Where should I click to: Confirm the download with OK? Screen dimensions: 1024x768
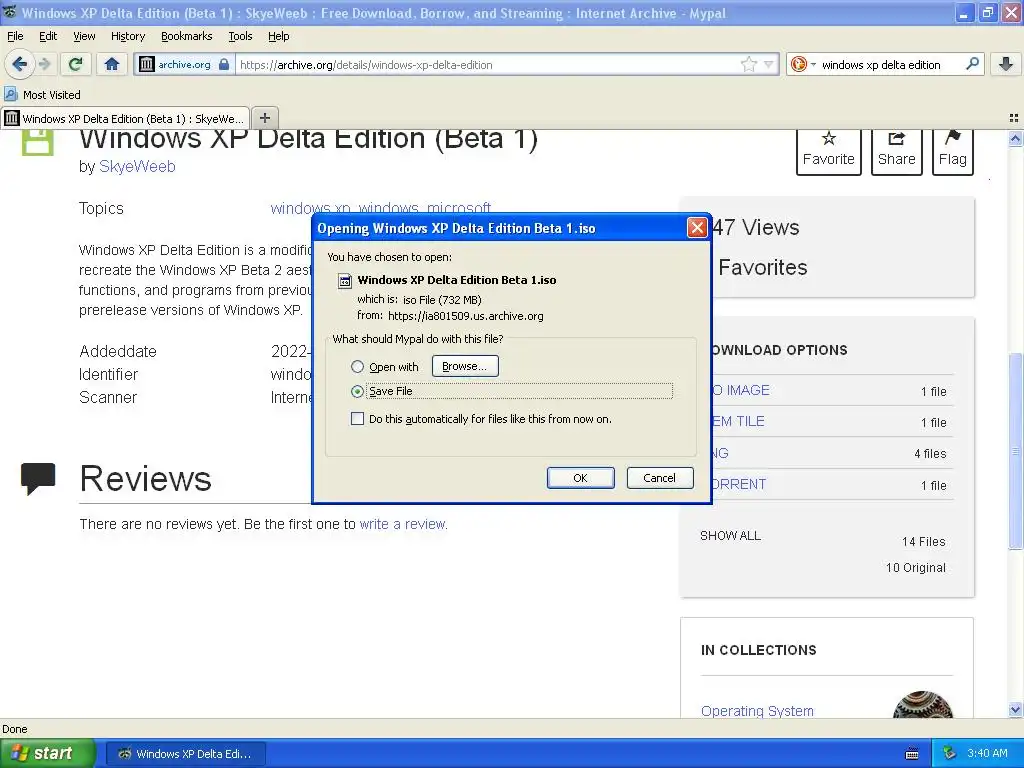pyautogui.click(x=580, y=477)
